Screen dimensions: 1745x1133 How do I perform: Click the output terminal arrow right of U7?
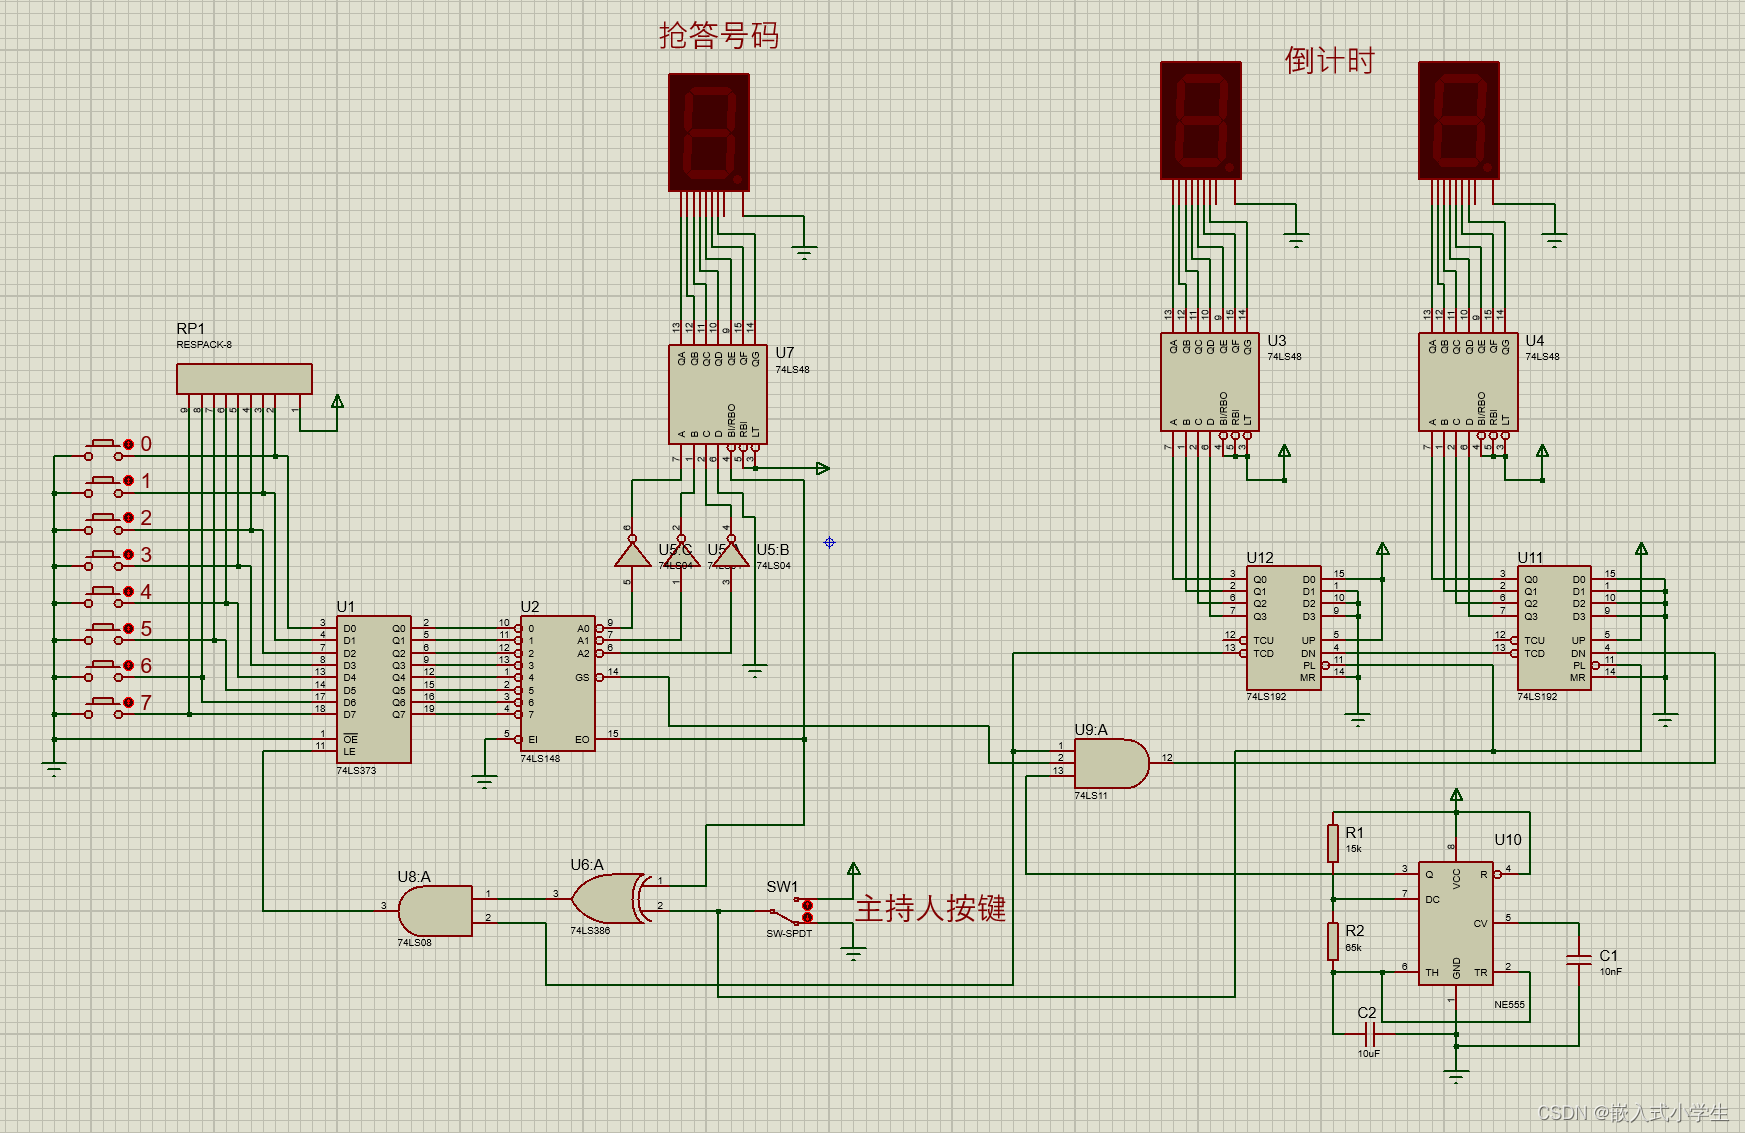822,468
